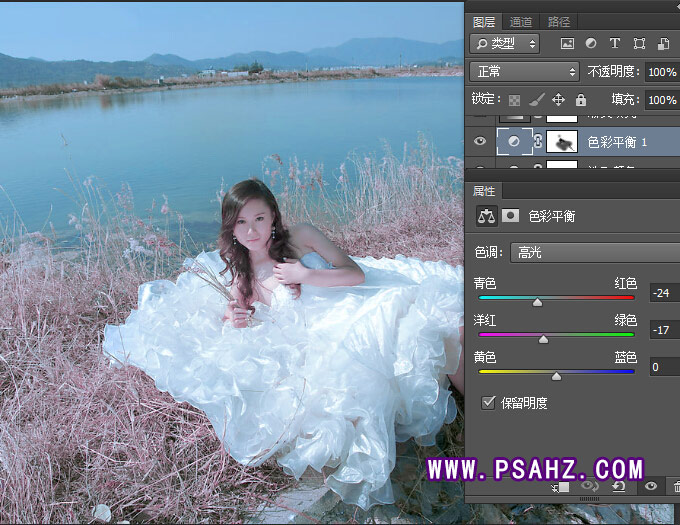Click the lock all padlock icon
This screenshot has width=680, height=525.
[x=581, y=100]
